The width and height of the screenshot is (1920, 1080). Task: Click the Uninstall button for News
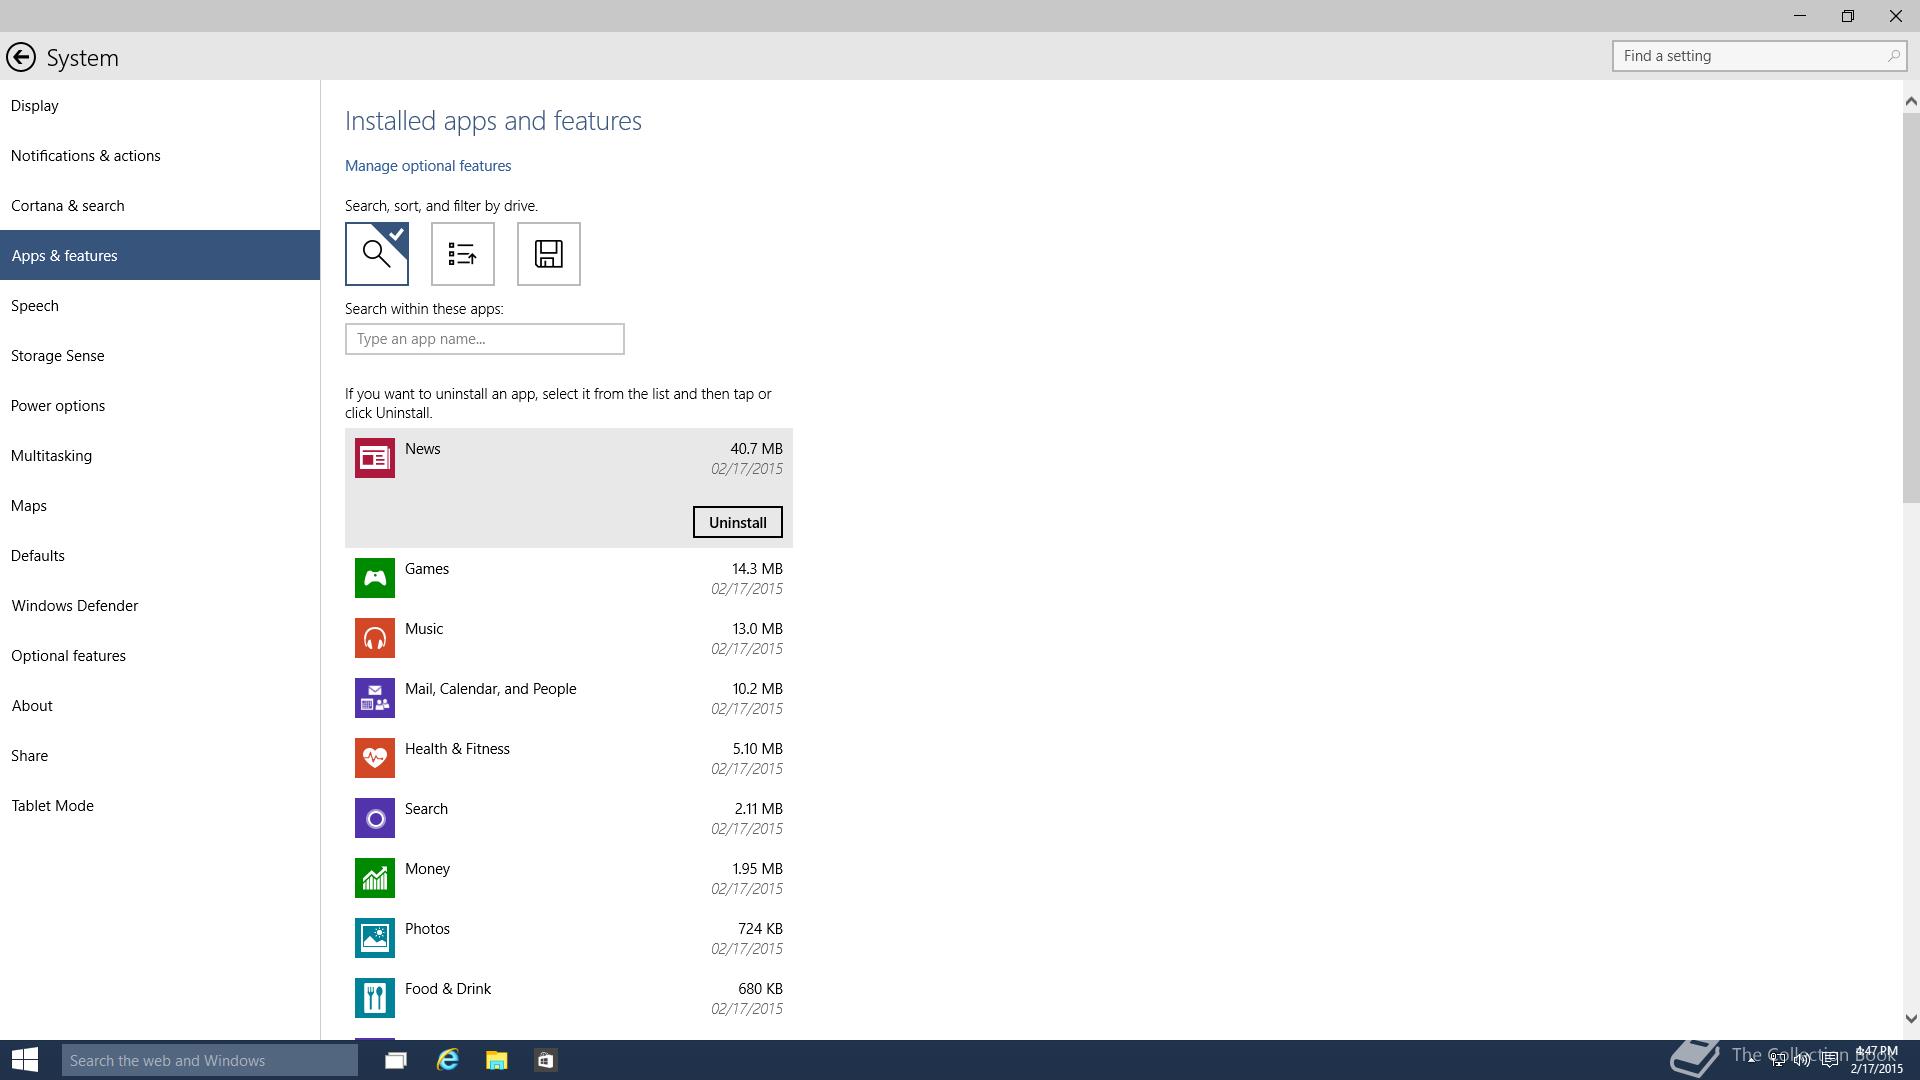point(738,522)
